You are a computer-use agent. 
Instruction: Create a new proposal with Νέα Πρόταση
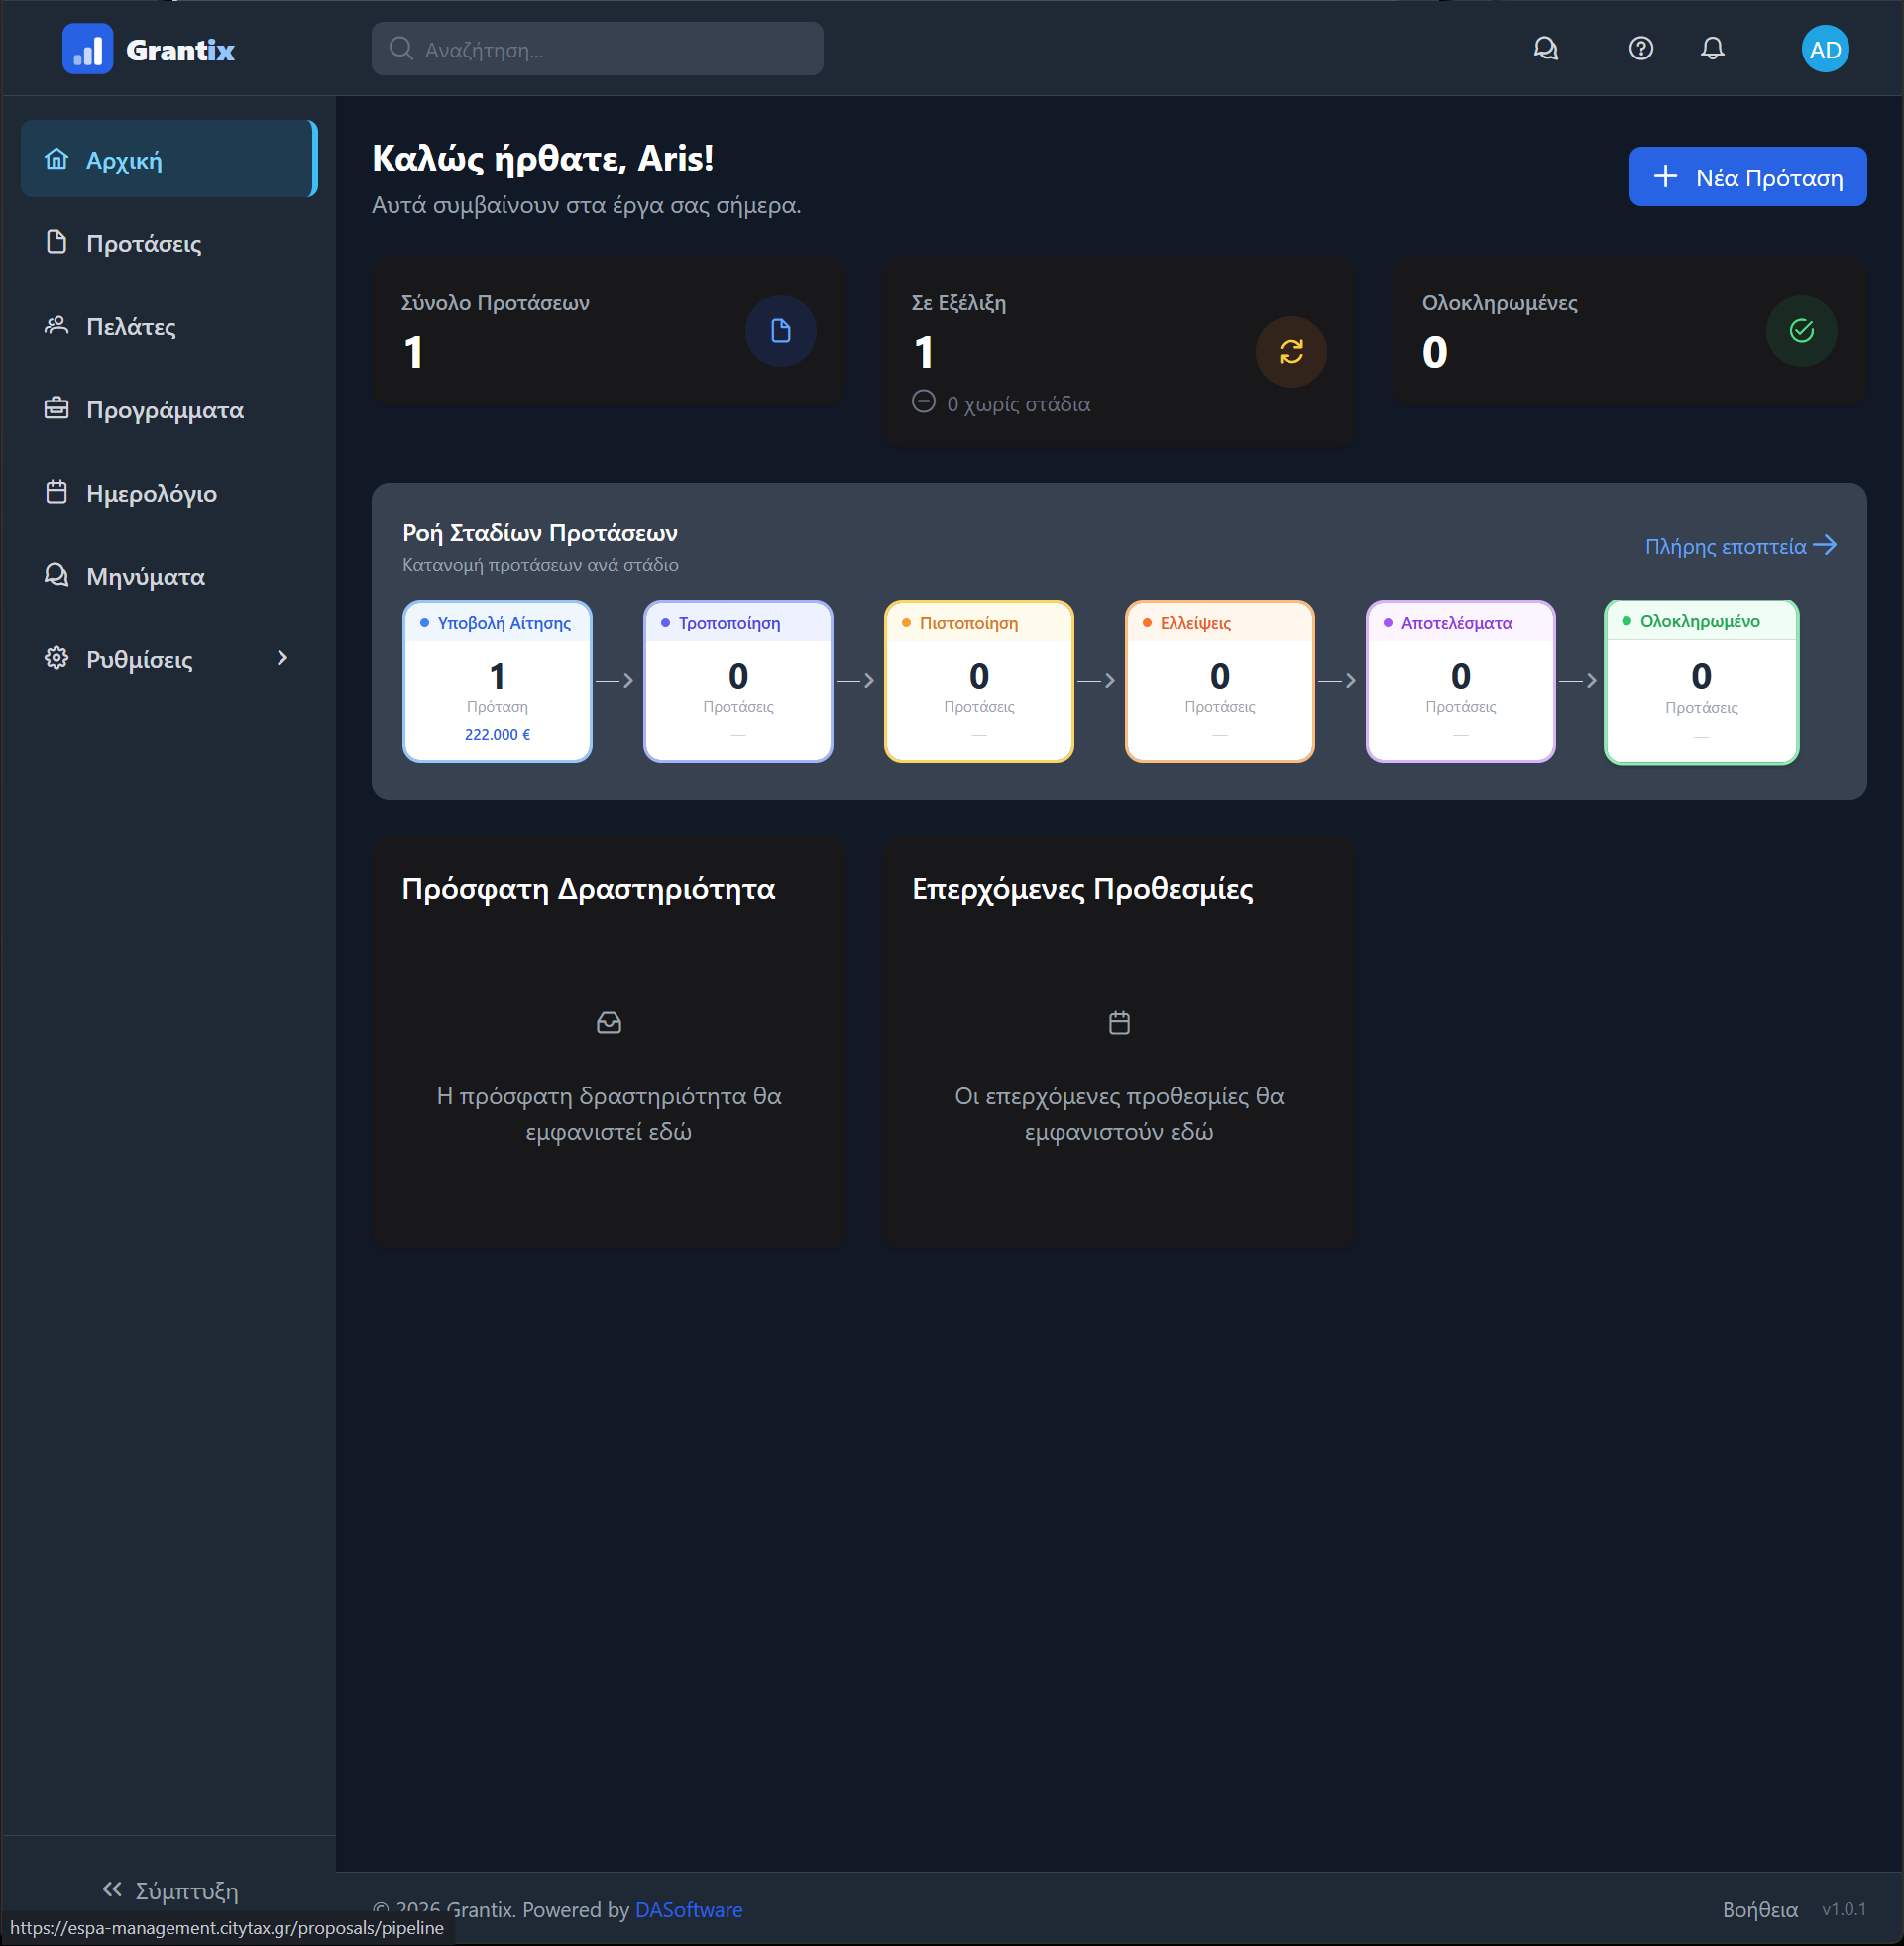(1747, 177)
